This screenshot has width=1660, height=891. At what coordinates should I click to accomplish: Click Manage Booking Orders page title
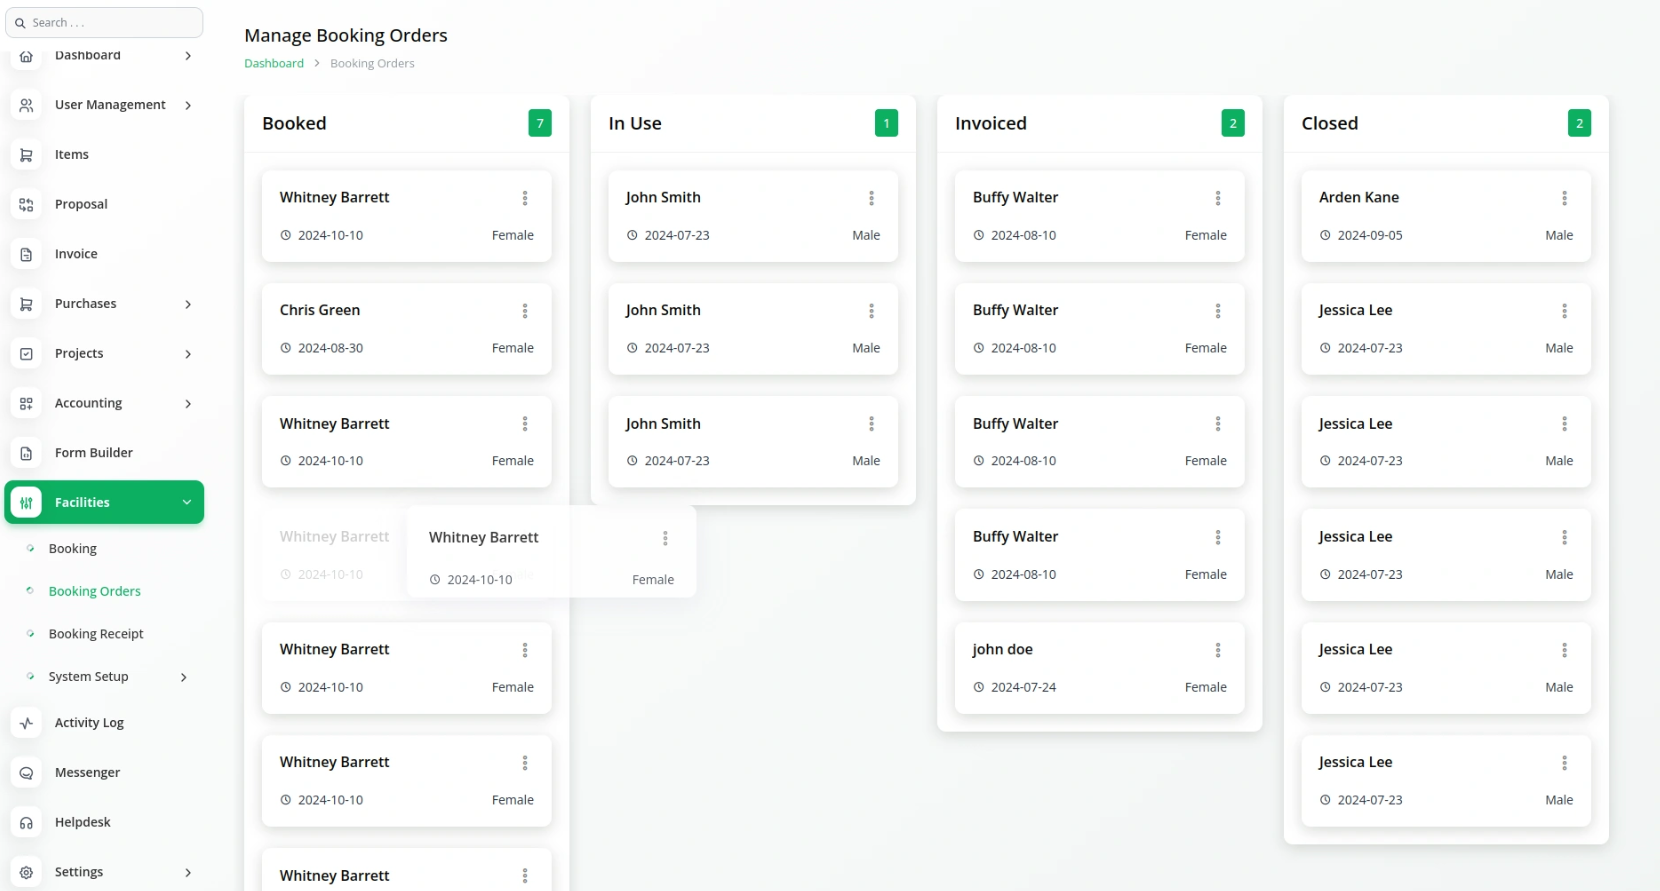346,35
